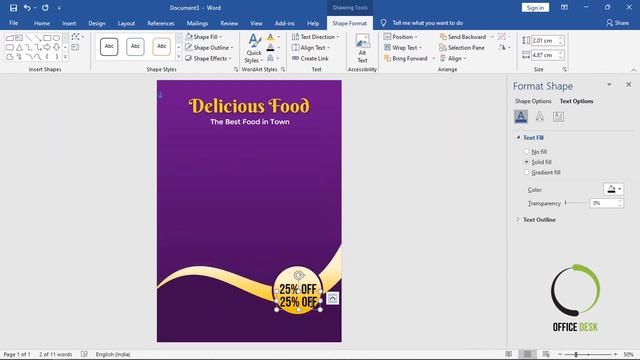Image resolution: width=640 pixels, height=360 pixels.
Task: Switch to Web Layout view
Action: (546, 354)
